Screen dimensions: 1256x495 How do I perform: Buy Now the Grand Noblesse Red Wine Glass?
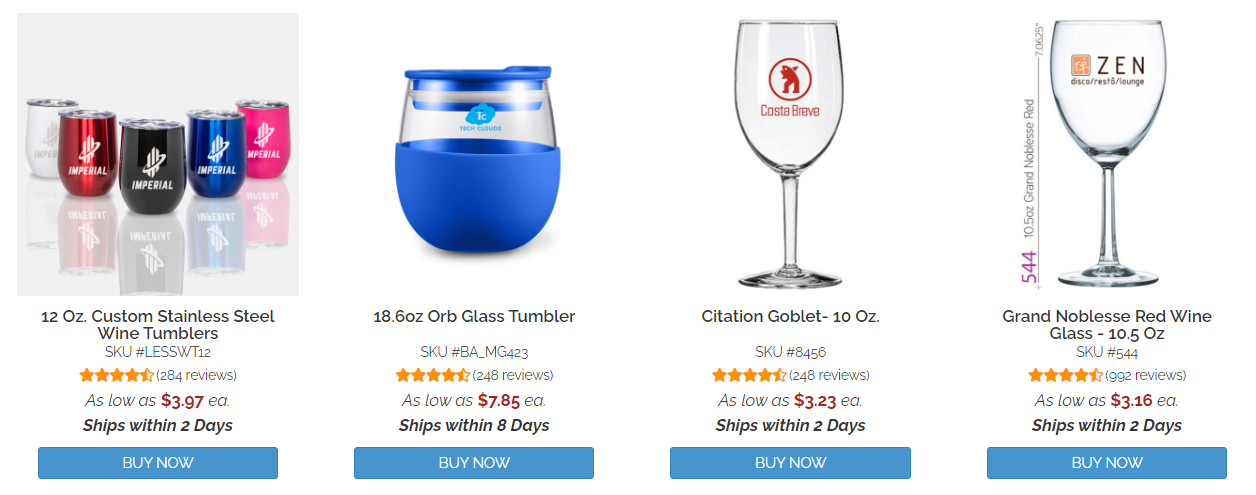(1107, 463)
